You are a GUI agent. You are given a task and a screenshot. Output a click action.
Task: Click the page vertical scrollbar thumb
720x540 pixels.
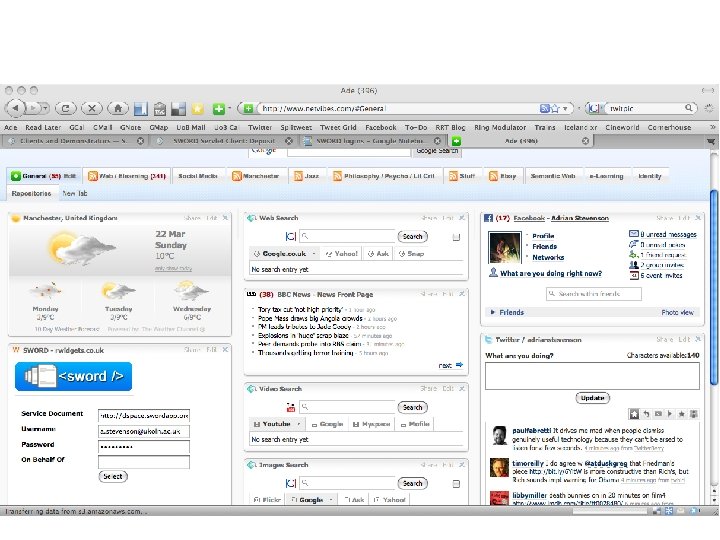click(714, 287)
